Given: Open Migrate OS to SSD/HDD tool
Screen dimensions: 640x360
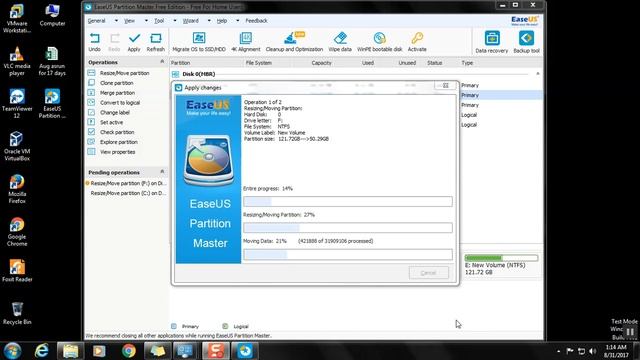Looking at the screenshot, I should 199,42.
